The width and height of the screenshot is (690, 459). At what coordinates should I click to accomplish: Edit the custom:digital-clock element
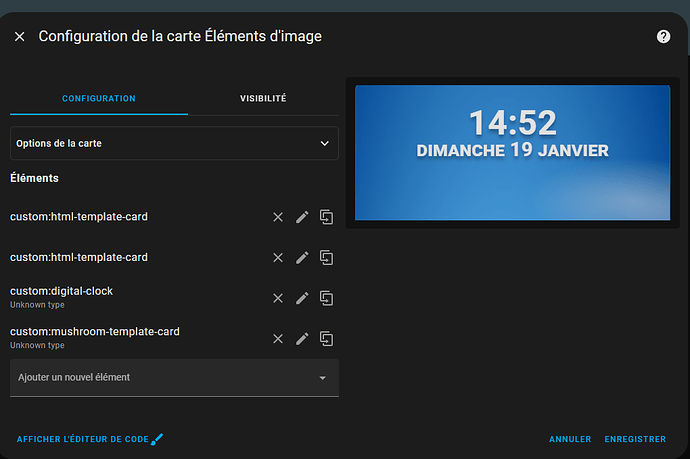pyautogui.click(x=302, y=298)
